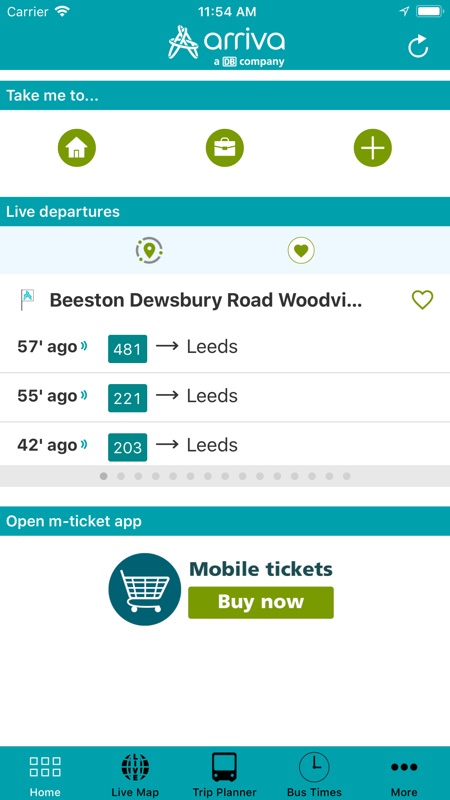Add a new destination with plus icon
This screenshot has height=800, width=450.
click(373, 148)
